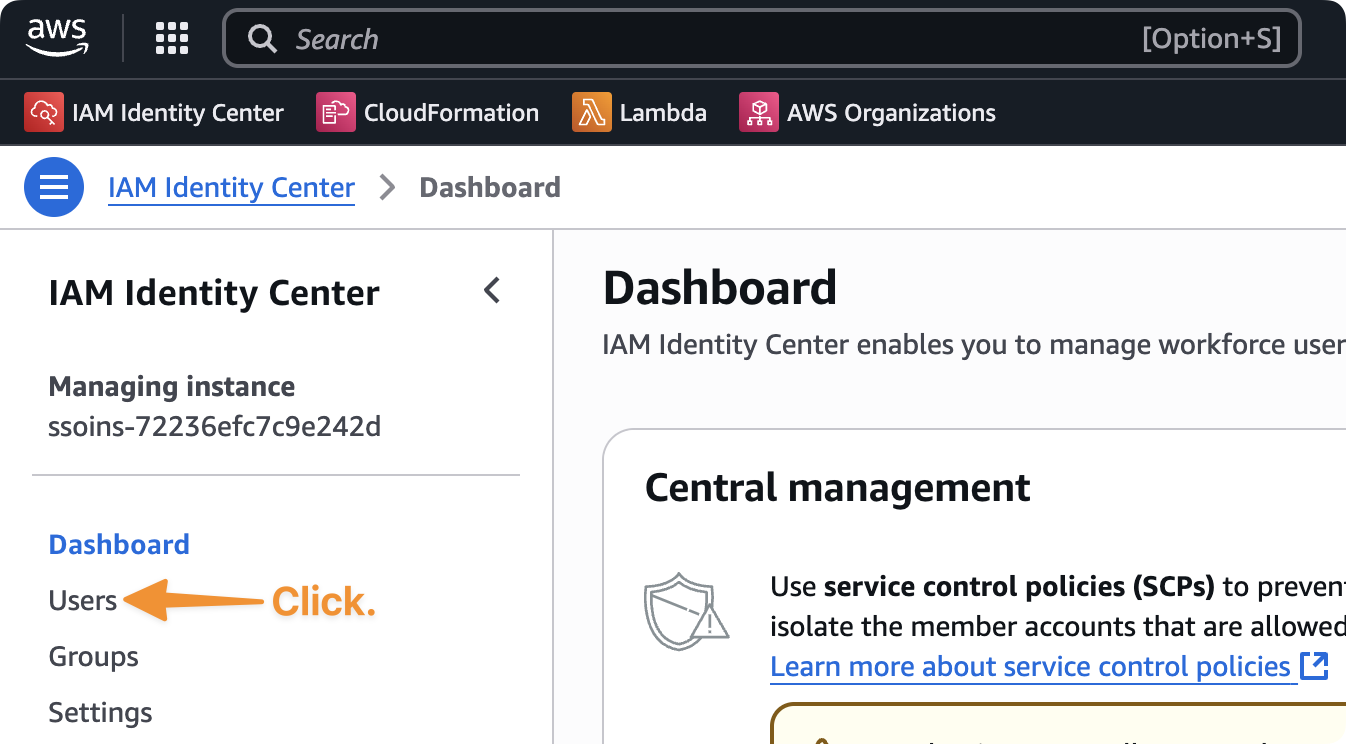The width and height of the screenshot is (1346, 744).
Task: Follow the service control policies learn more link
Action: click(1030, 666)
